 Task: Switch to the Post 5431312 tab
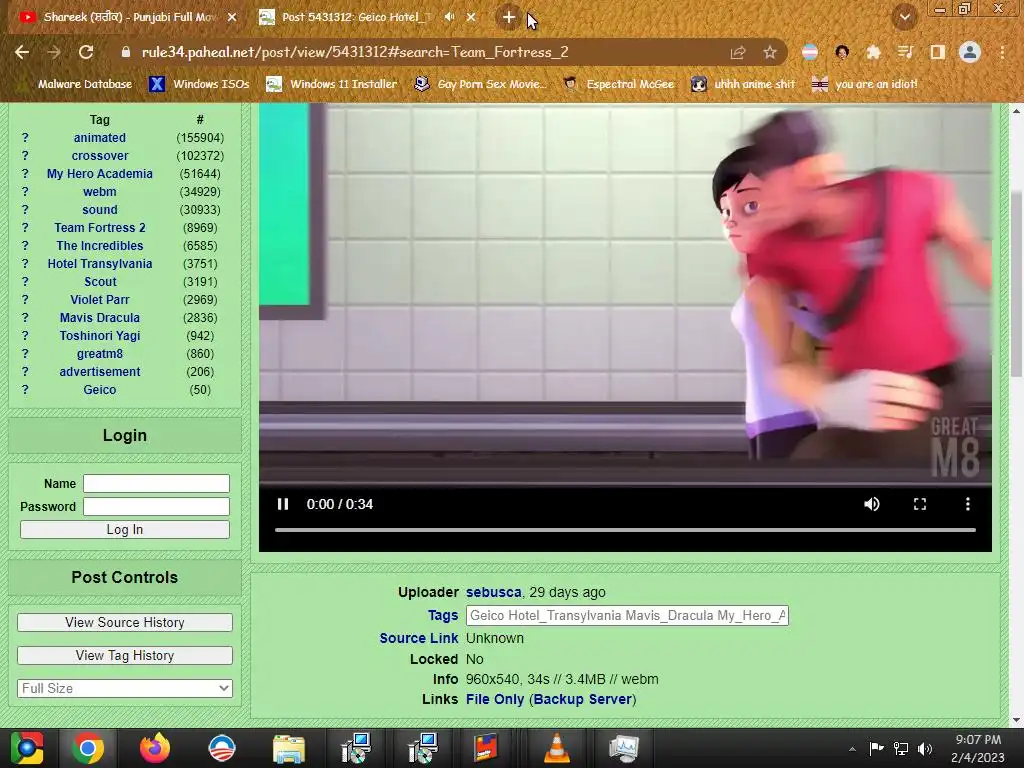point(356,17)
